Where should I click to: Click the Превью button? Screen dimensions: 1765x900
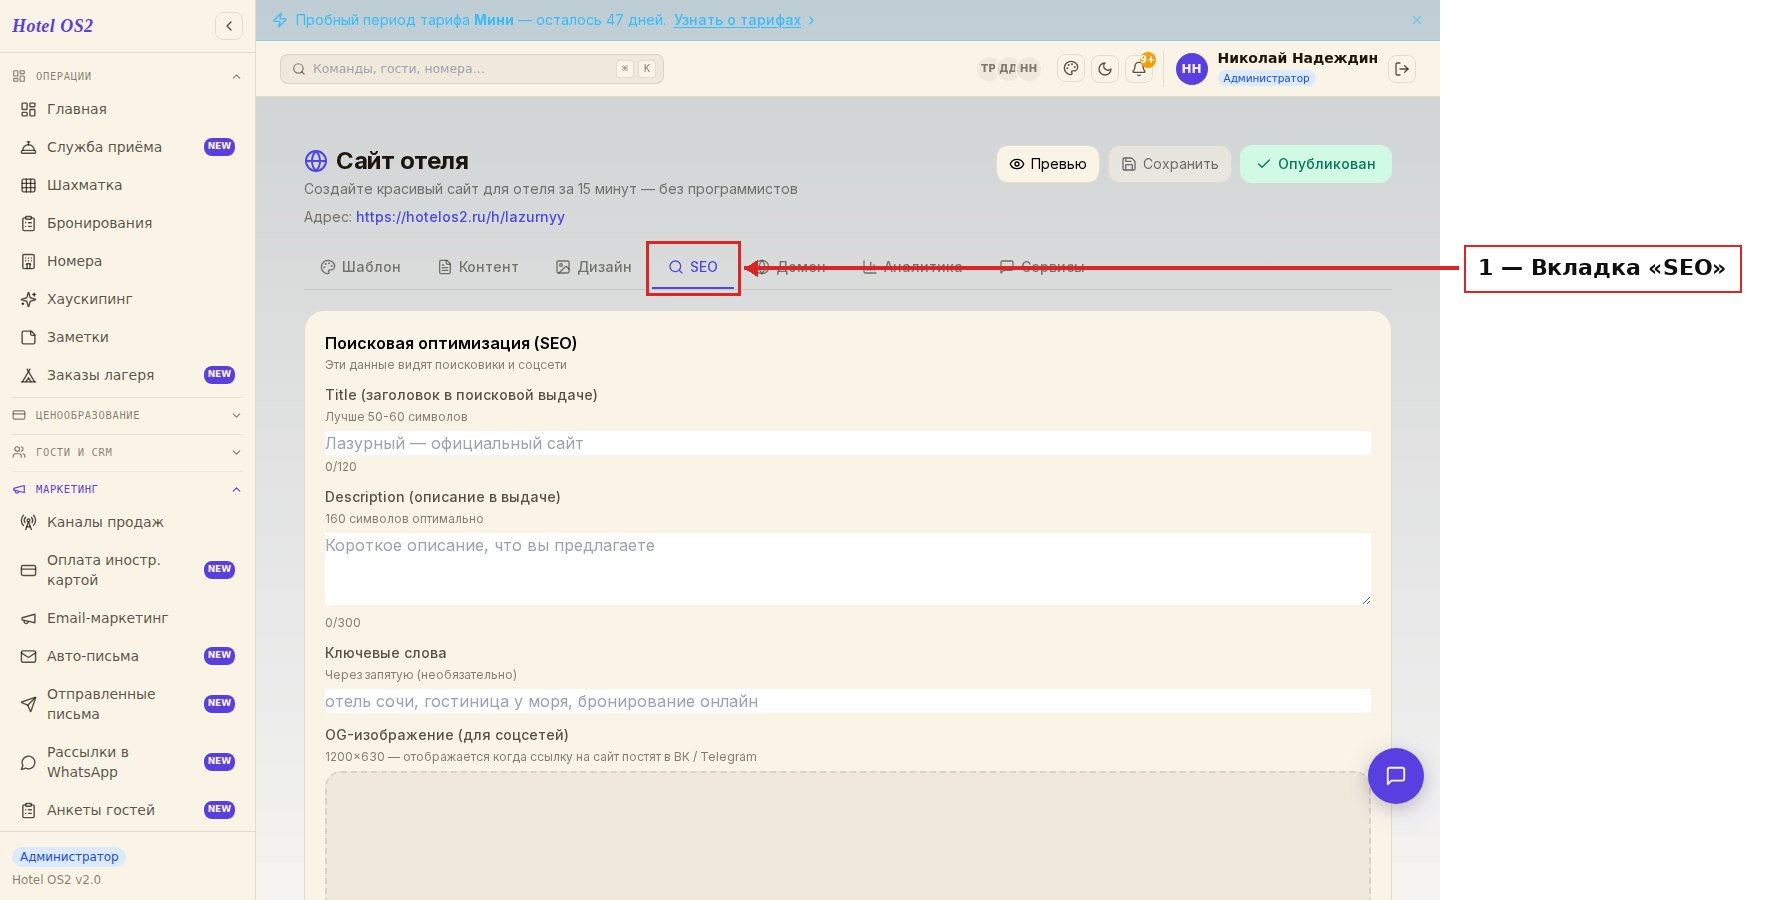pos(1048,164)
